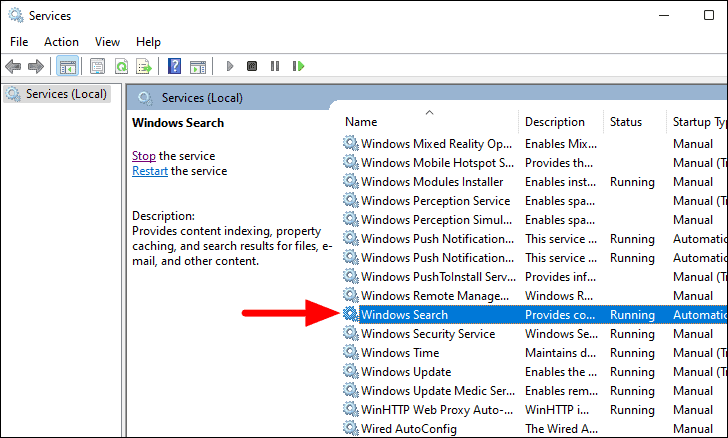Select the Windows Perception Service name
The height and width of the screenshot is (438, 728).
pos(436,201)
